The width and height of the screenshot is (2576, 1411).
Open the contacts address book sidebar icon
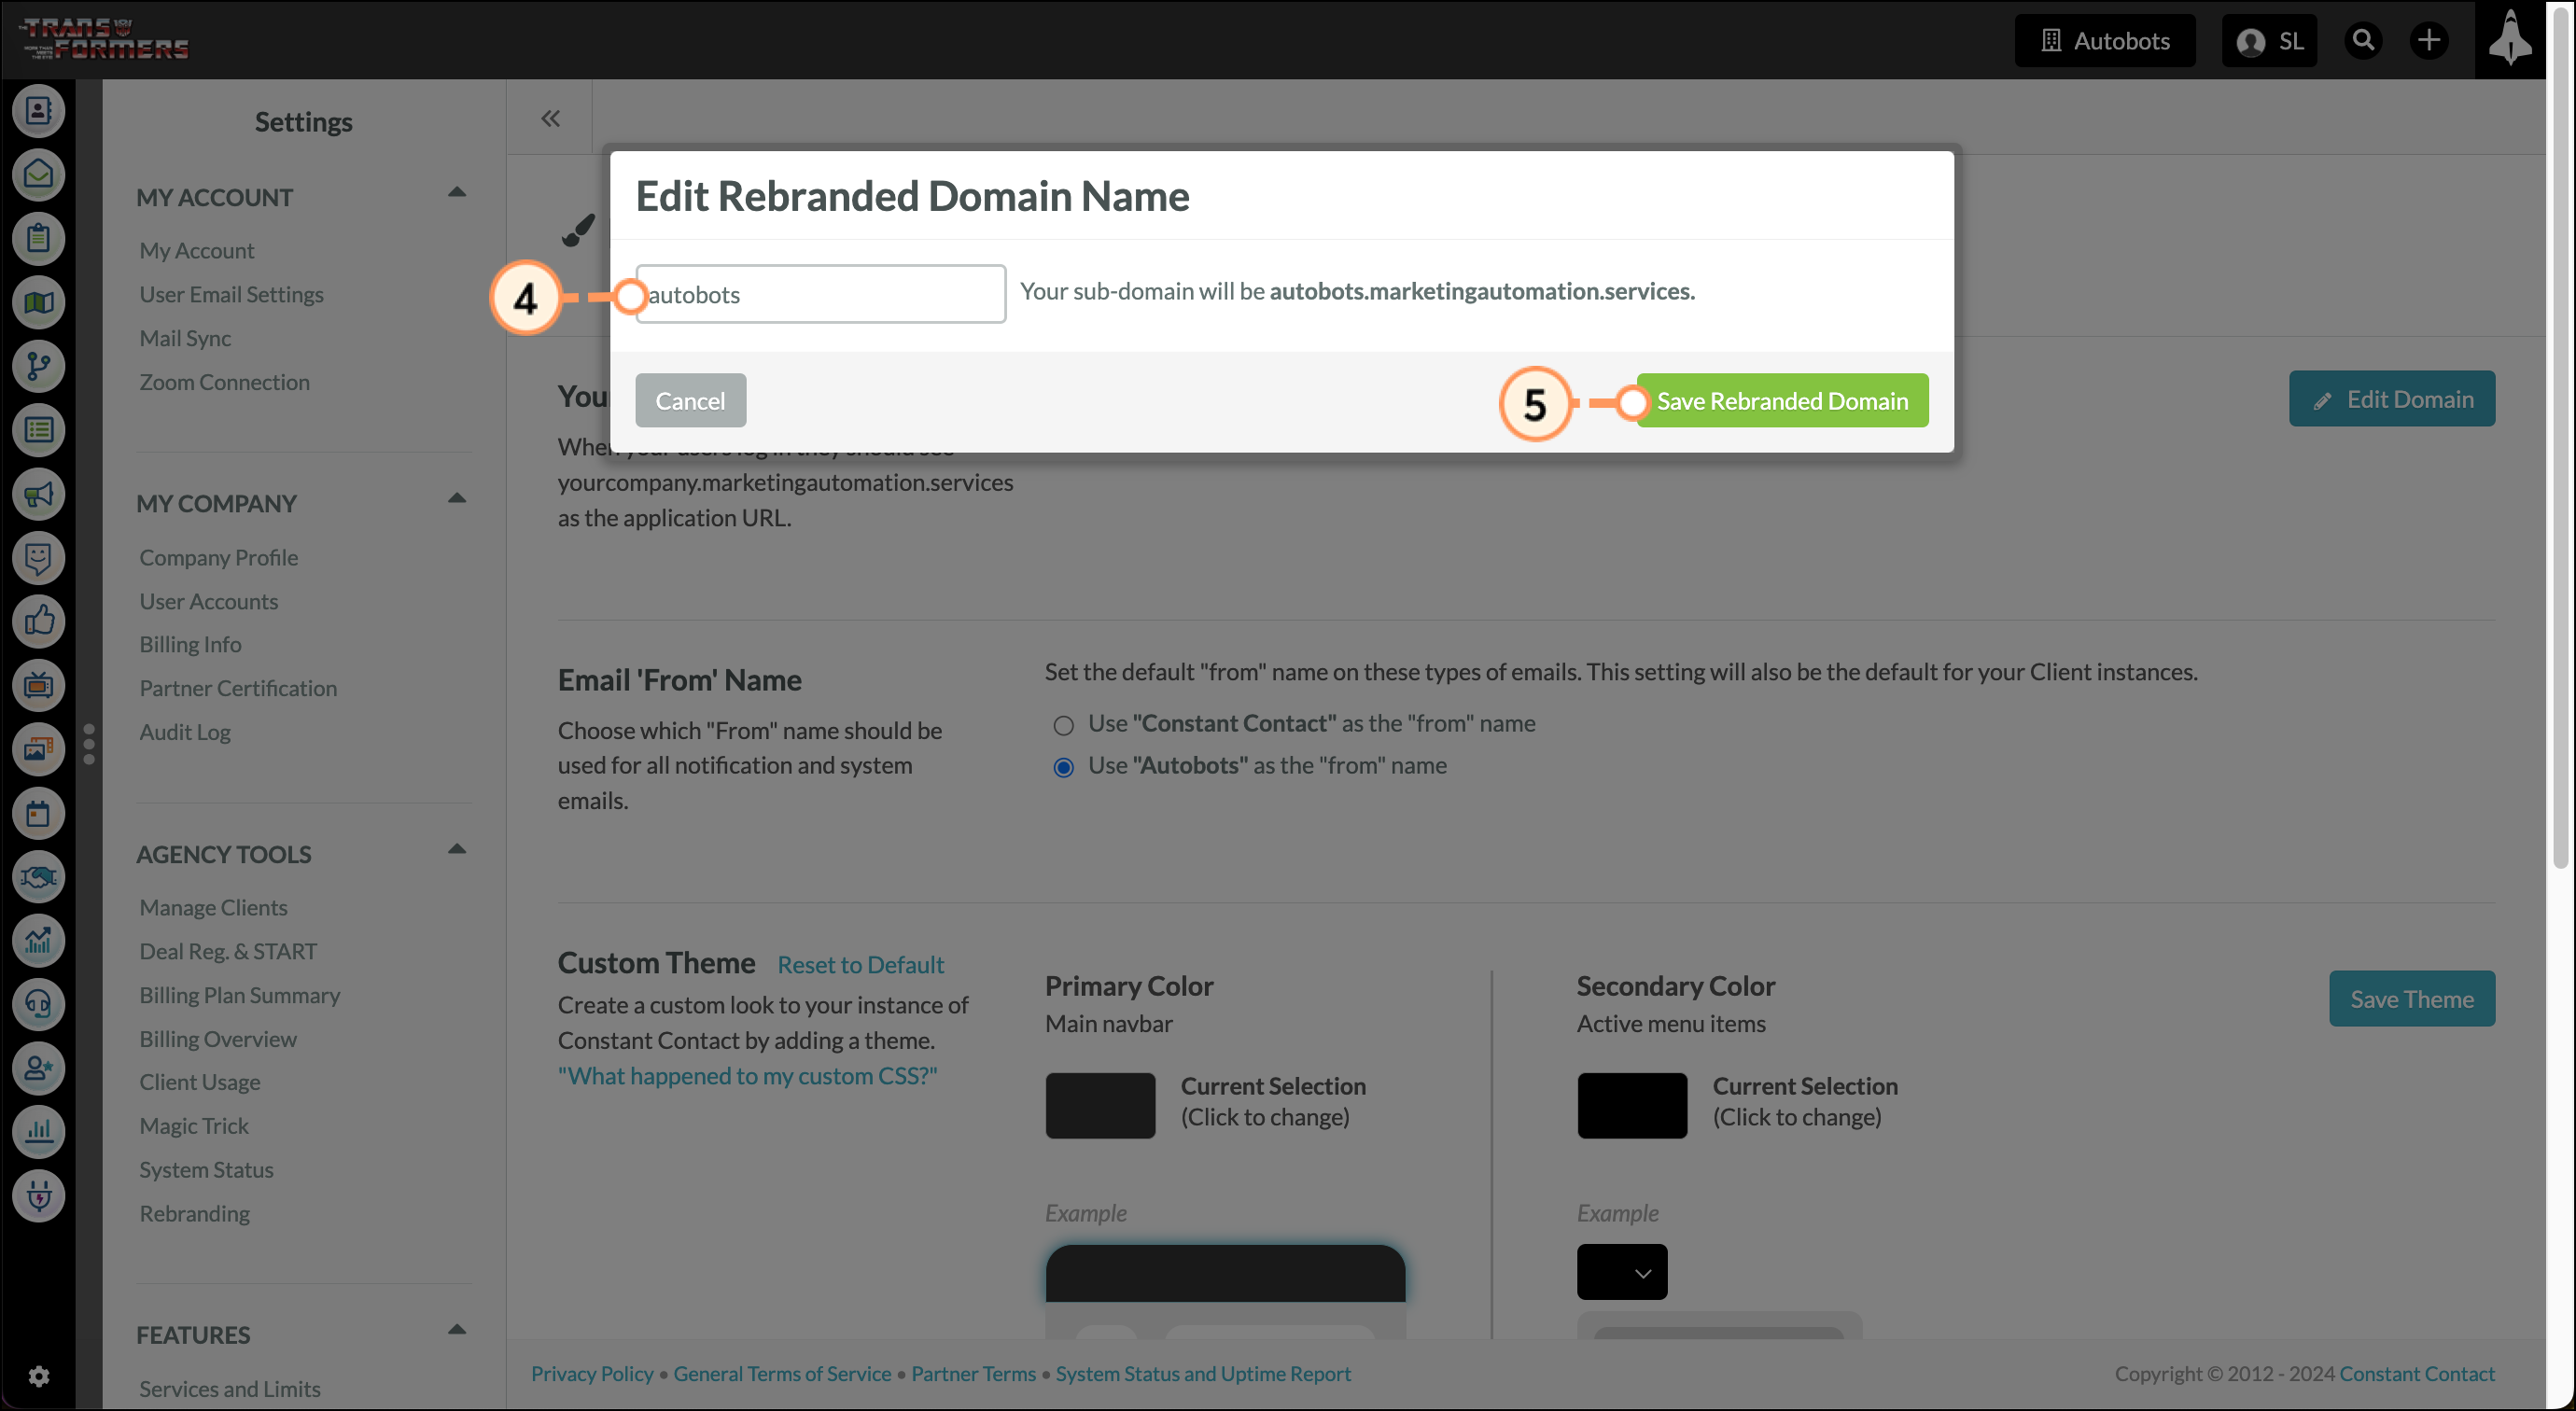[x=38, y=111]
